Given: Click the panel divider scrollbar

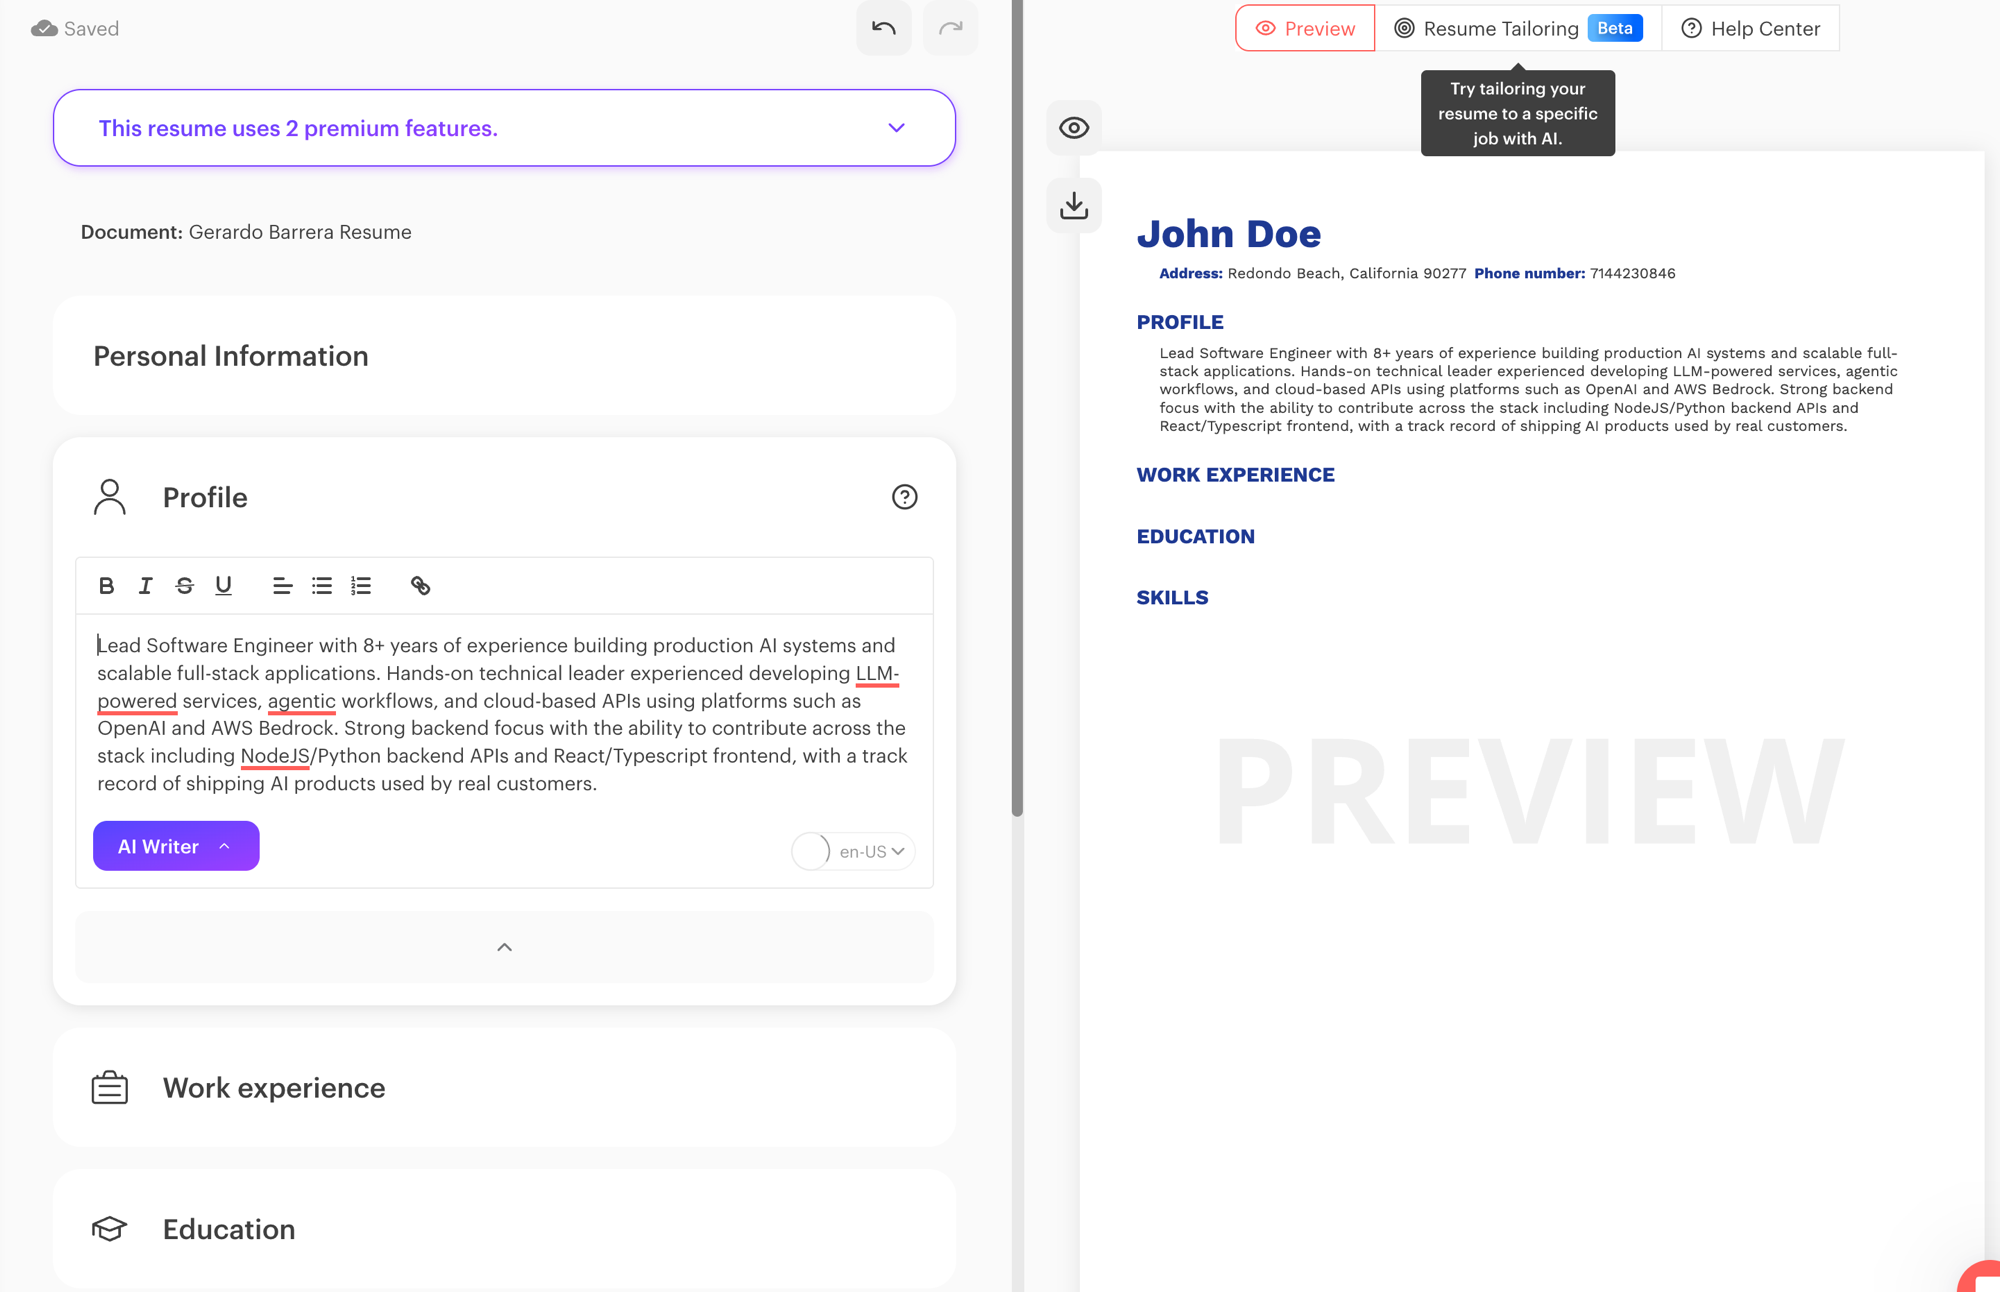Looking at the screenshot, I should click(x=1017, y=408).
